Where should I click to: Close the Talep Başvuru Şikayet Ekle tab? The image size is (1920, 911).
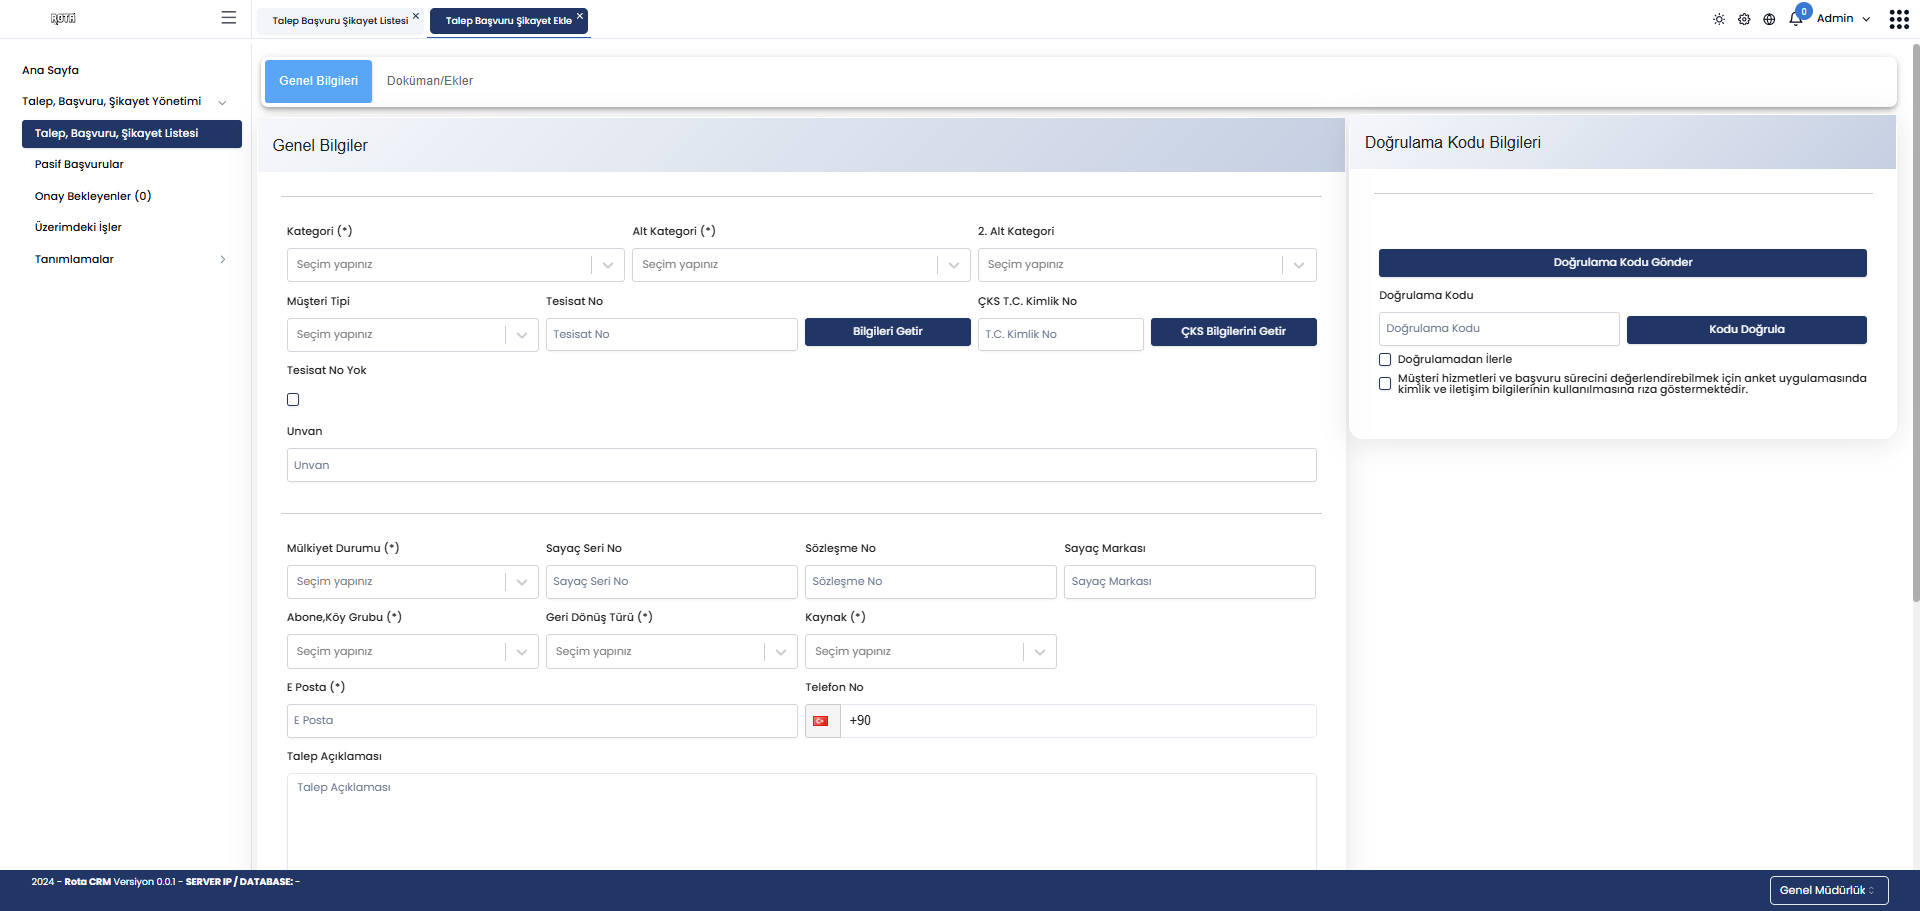[x=579, y=15]
